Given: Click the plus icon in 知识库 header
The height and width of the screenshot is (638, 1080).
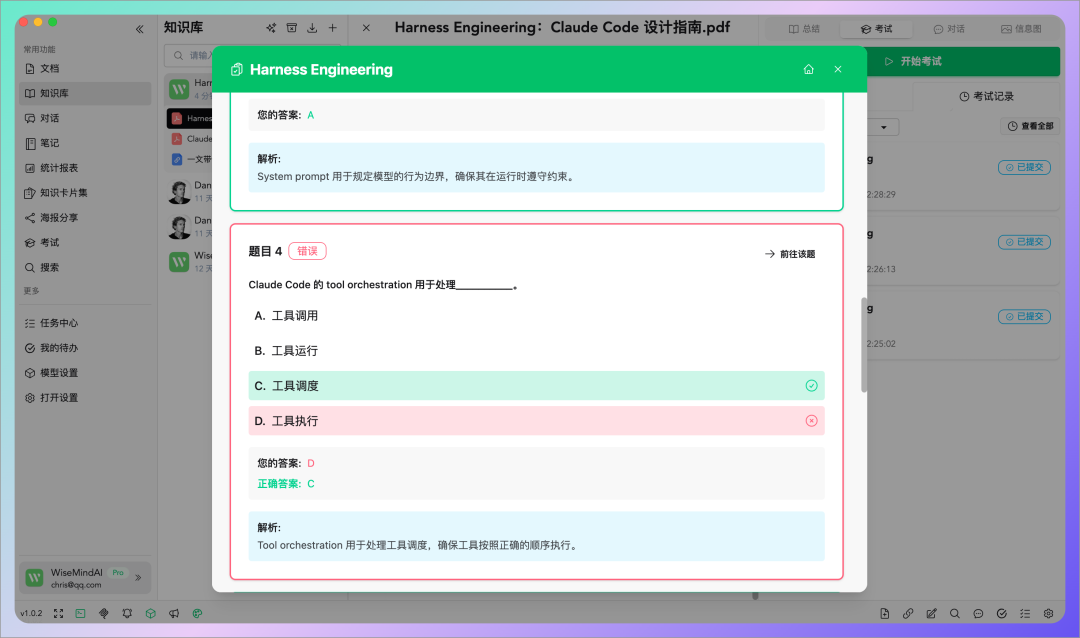Looking at the screenshot, I should [333, 28].
